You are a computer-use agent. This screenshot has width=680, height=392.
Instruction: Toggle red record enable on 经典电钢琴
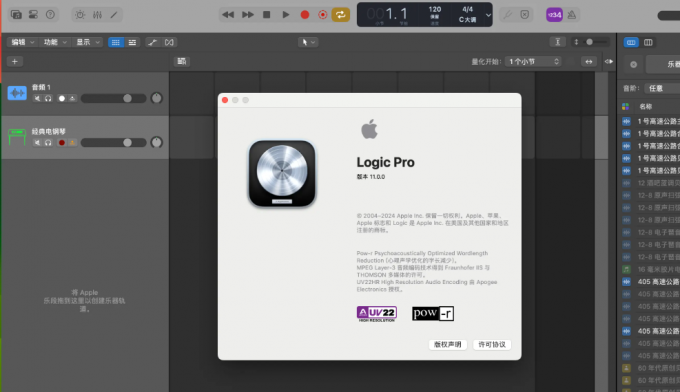[62, 143]
